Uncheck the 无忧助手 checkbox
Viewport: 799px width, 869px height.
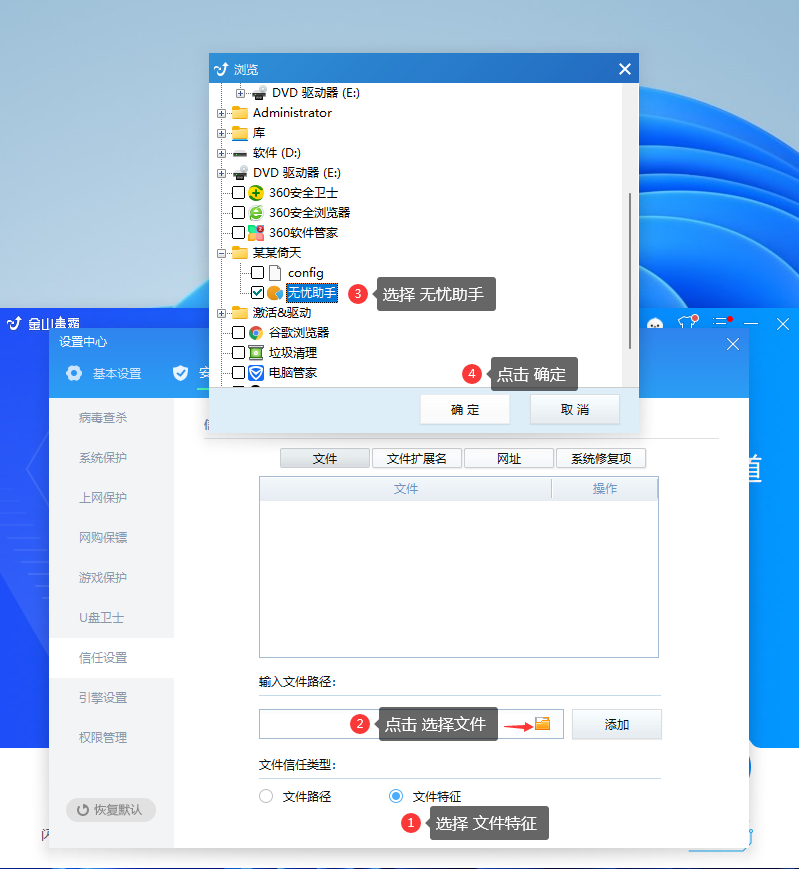point(258,293)
